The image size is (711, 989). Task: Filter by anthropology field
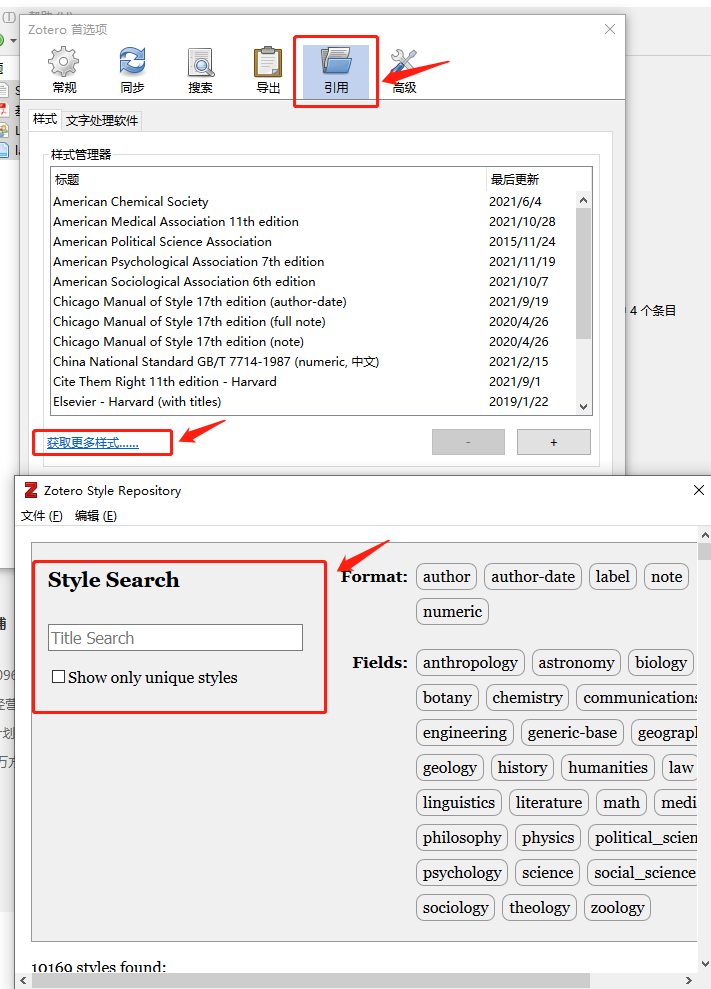pyautogui.click(x=470, y=662)
